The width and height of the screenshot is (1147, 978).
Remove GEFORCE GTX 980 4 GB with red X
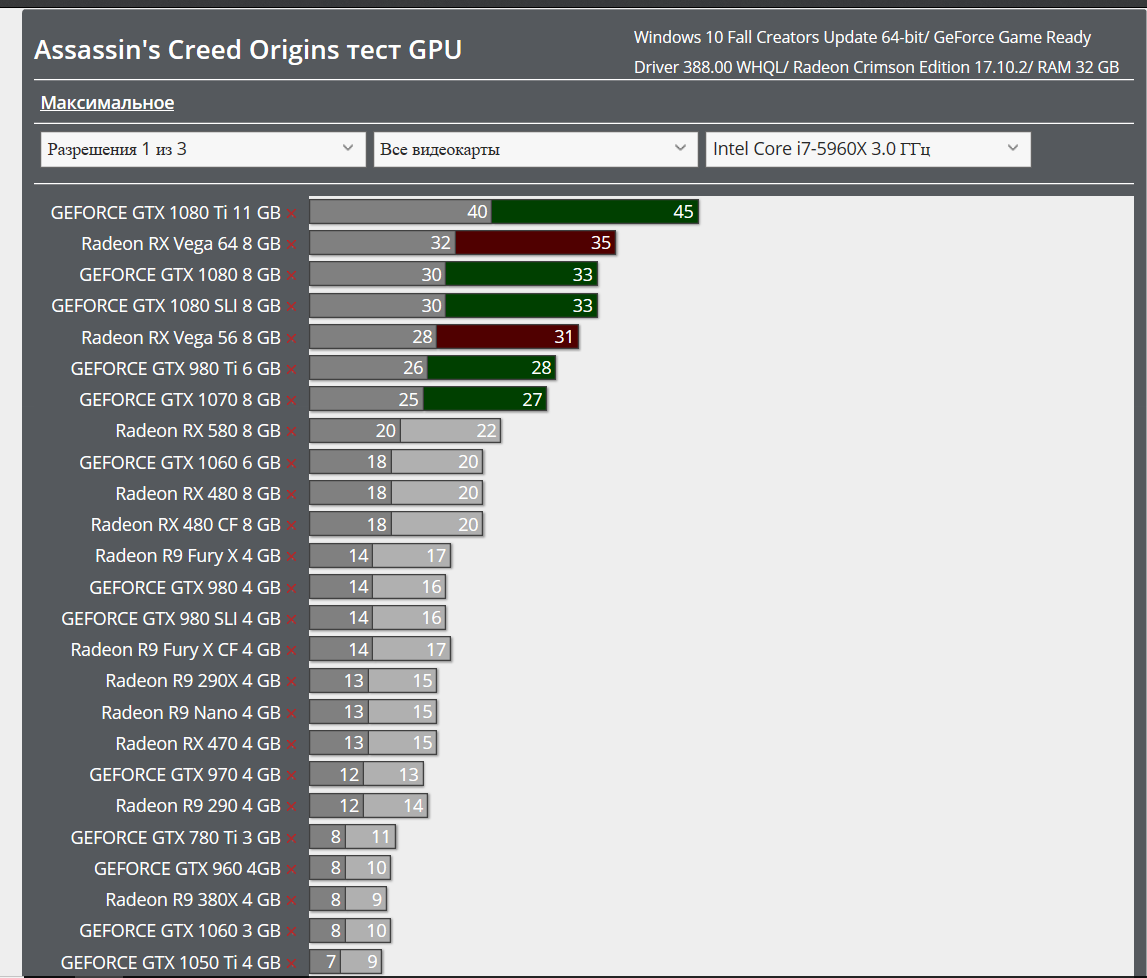click(292, 588)
